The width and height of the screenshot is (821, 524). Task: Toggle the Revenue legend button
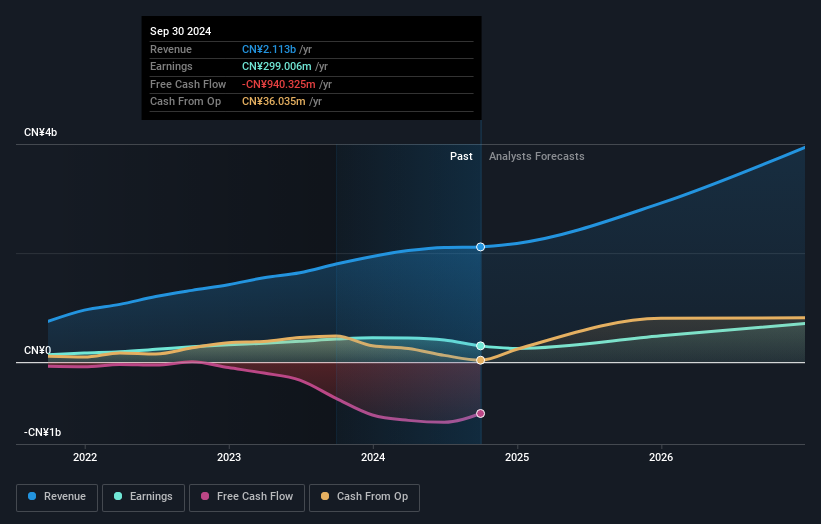(57, 497)
